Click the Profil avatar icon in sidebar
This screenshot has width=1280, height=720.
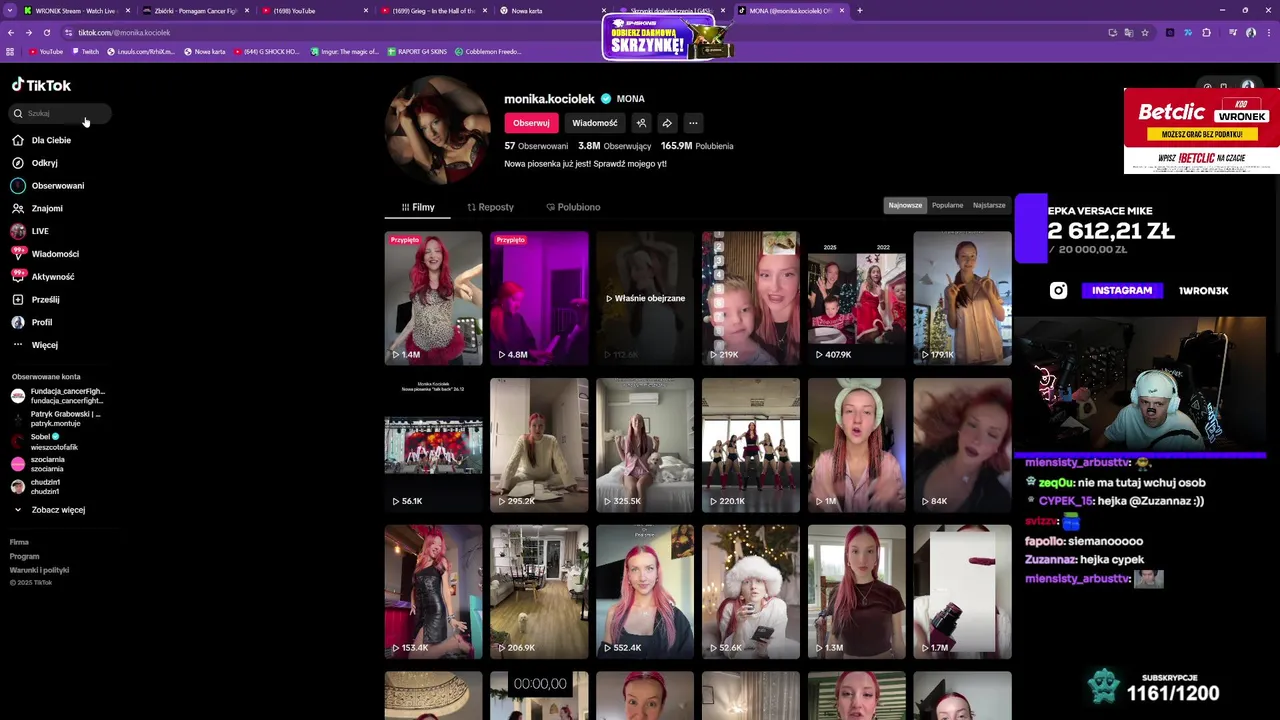(18, 322)
